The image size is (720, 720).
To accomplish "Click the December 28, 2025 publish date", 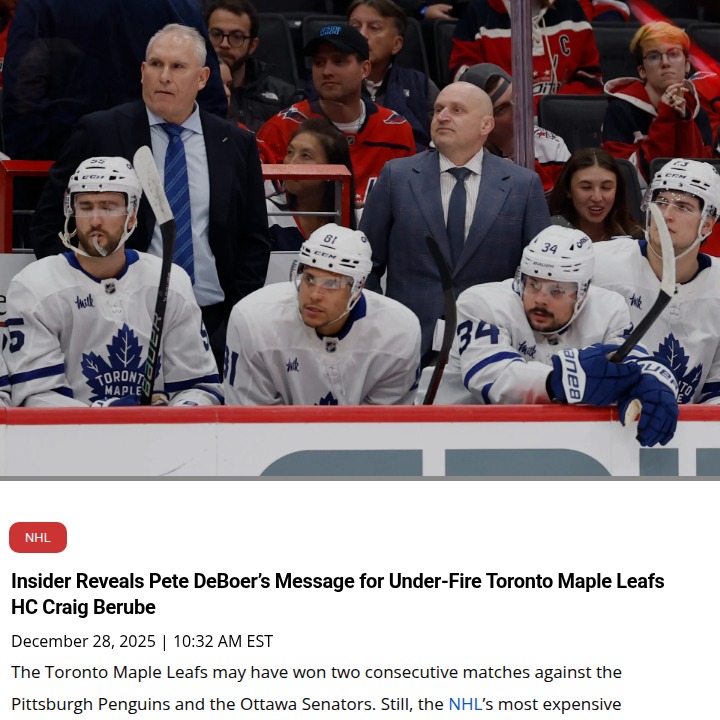I will [x=83, y=641].
